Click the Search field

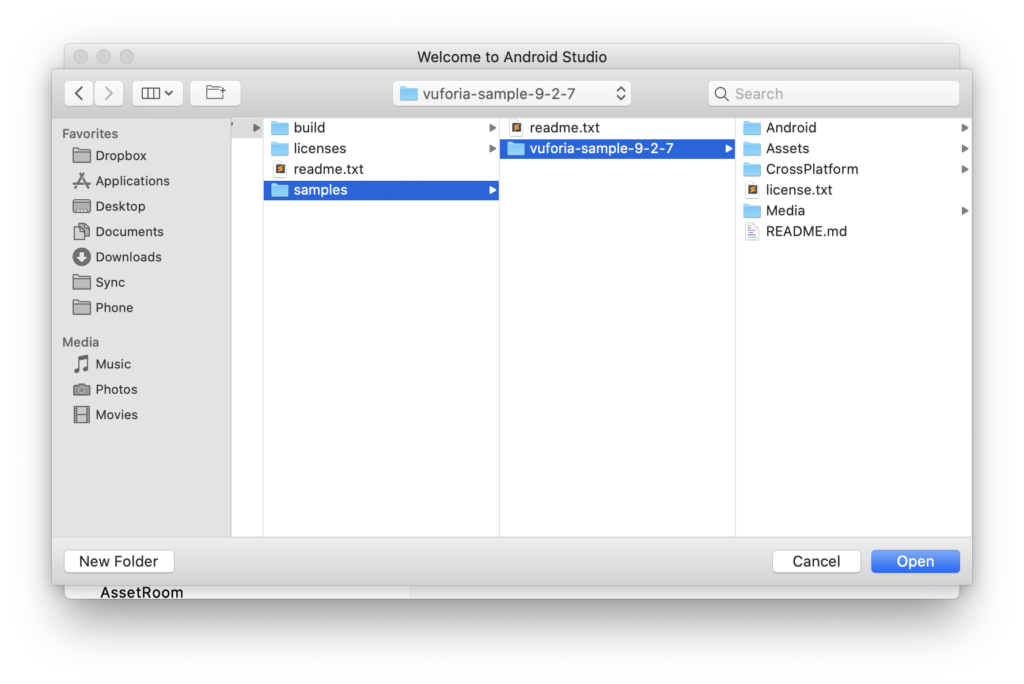[x=834, y=93]
